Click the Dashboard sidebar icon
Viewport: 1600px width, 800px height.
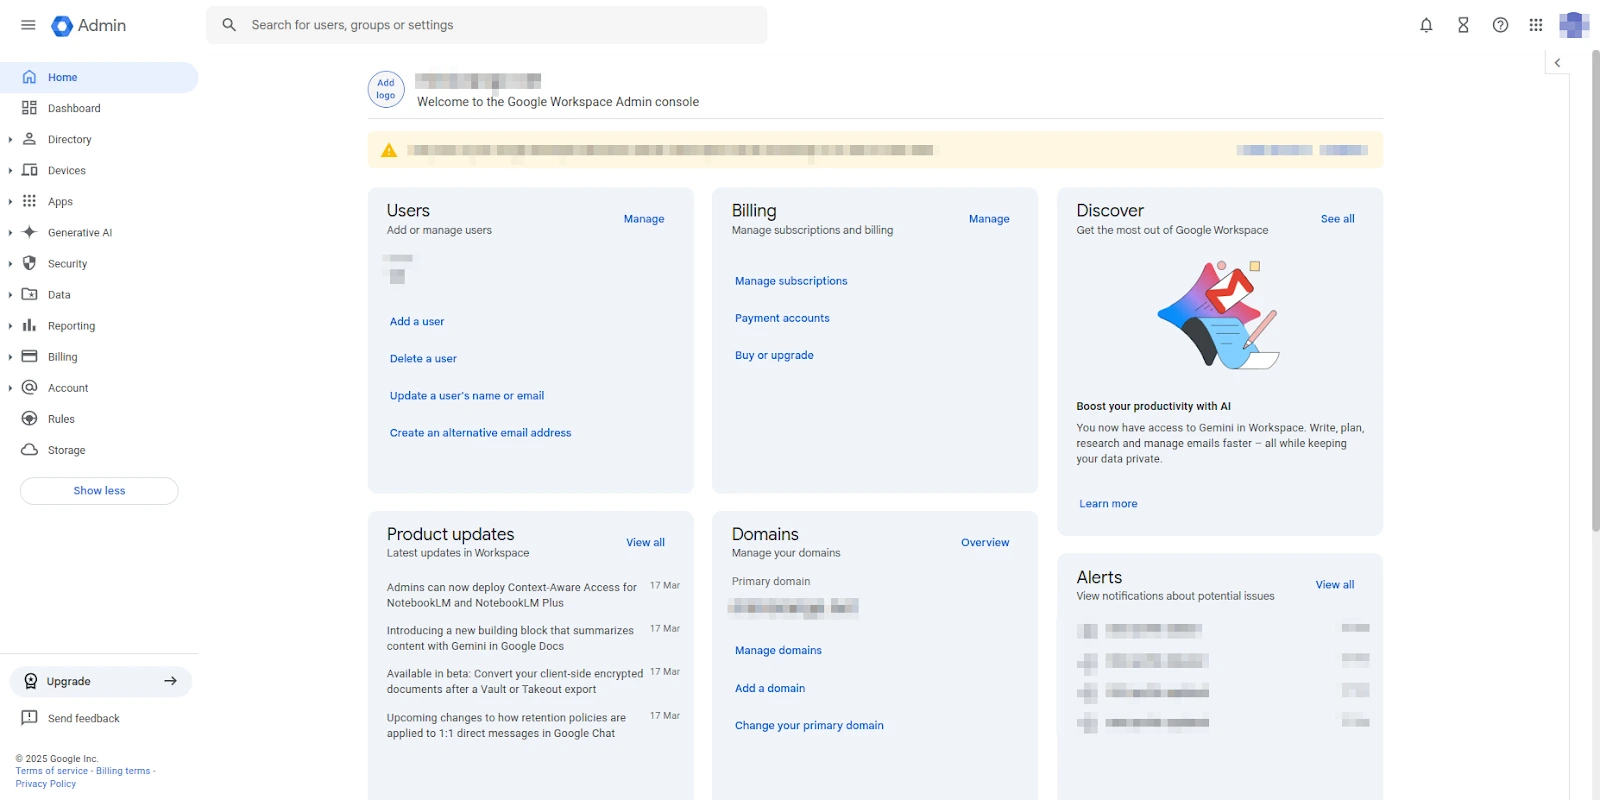pyautogui.click(x=29, y=108)
